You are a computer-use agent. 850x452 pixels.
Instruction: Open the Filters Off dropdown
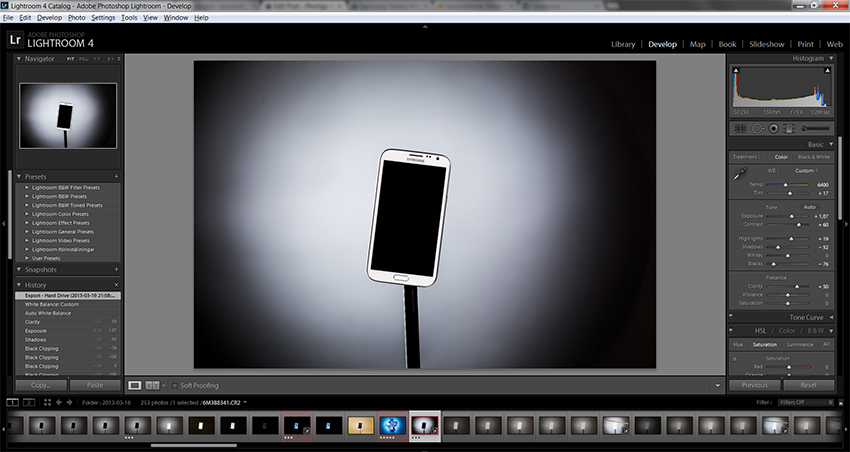point(806,402)
